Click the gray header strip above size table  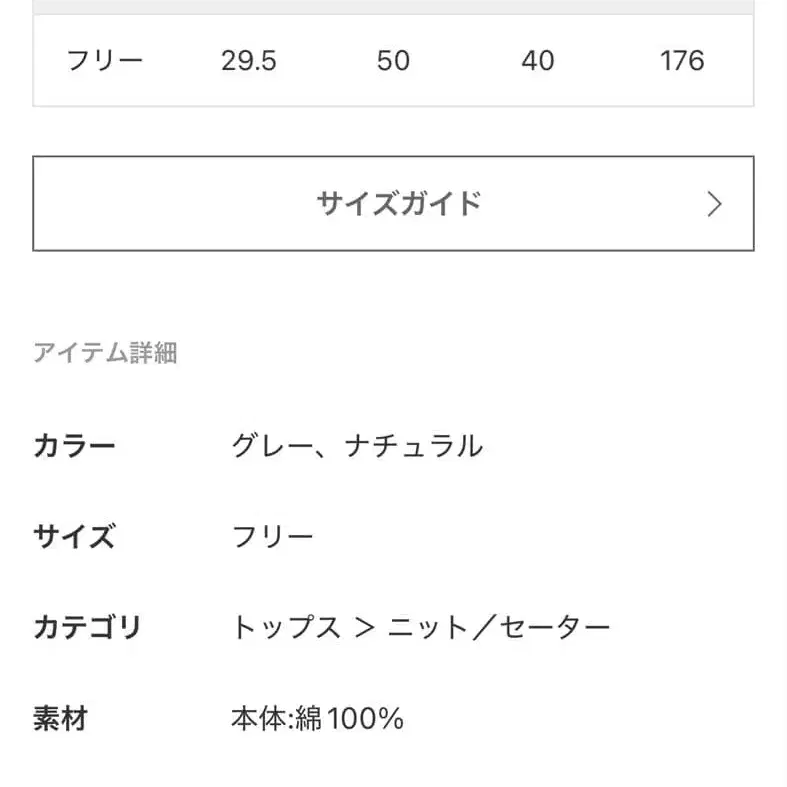click(x=393, y=6)
